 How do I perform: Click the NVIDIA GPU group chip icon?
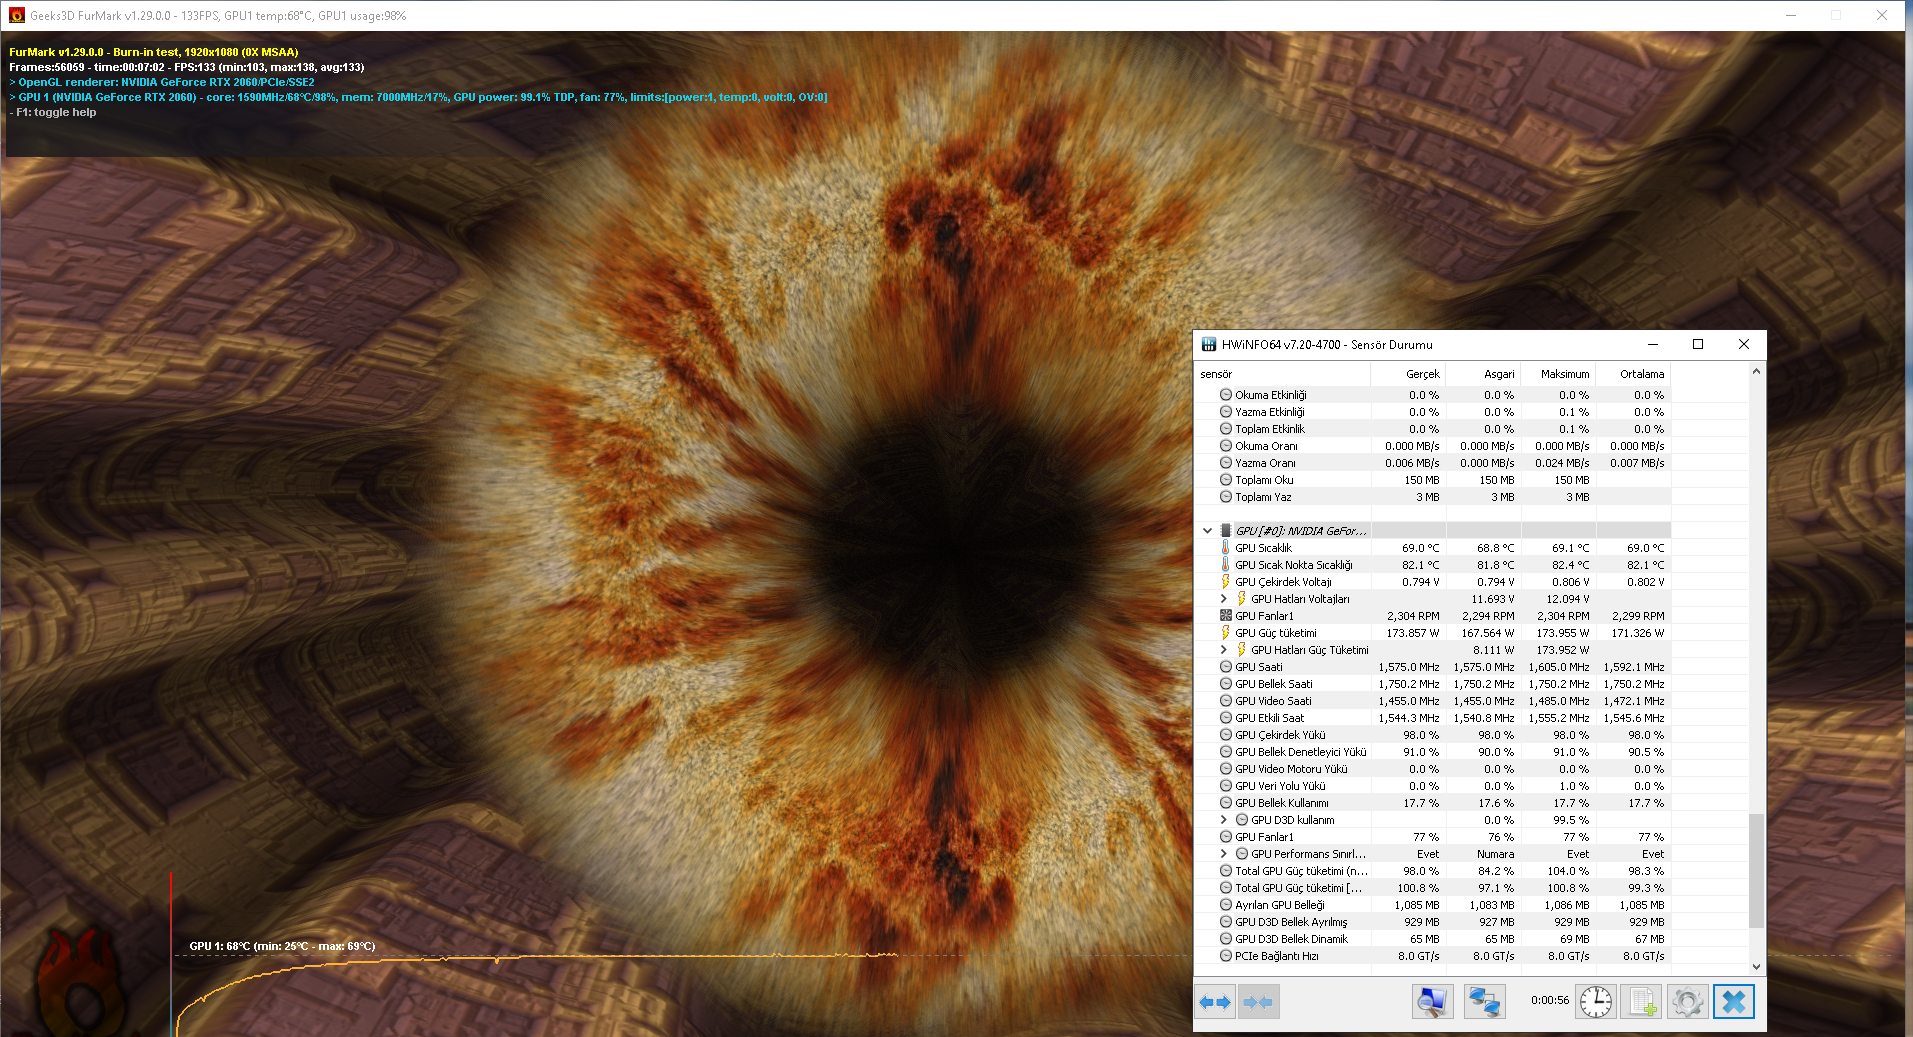pos(1225,531)
